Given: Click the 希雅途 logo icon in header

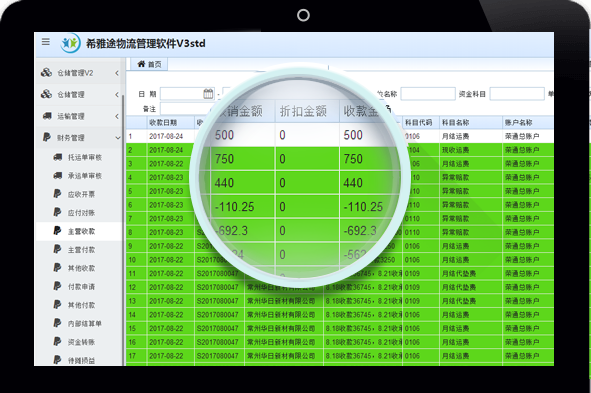Looking at the screenshot, I should (x=70, y=44).
